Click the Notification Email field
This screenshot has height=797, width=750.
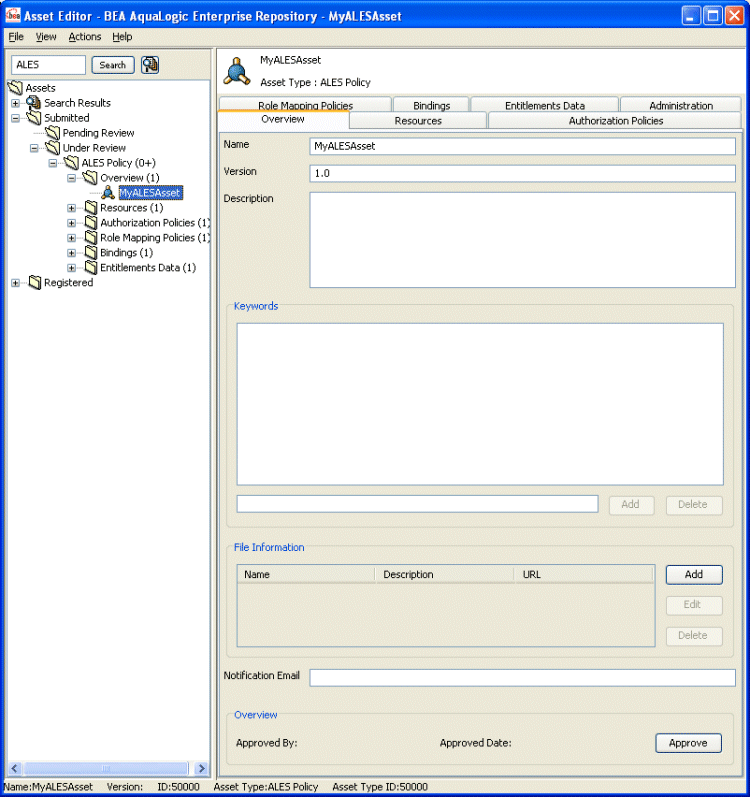click(522, 678)
